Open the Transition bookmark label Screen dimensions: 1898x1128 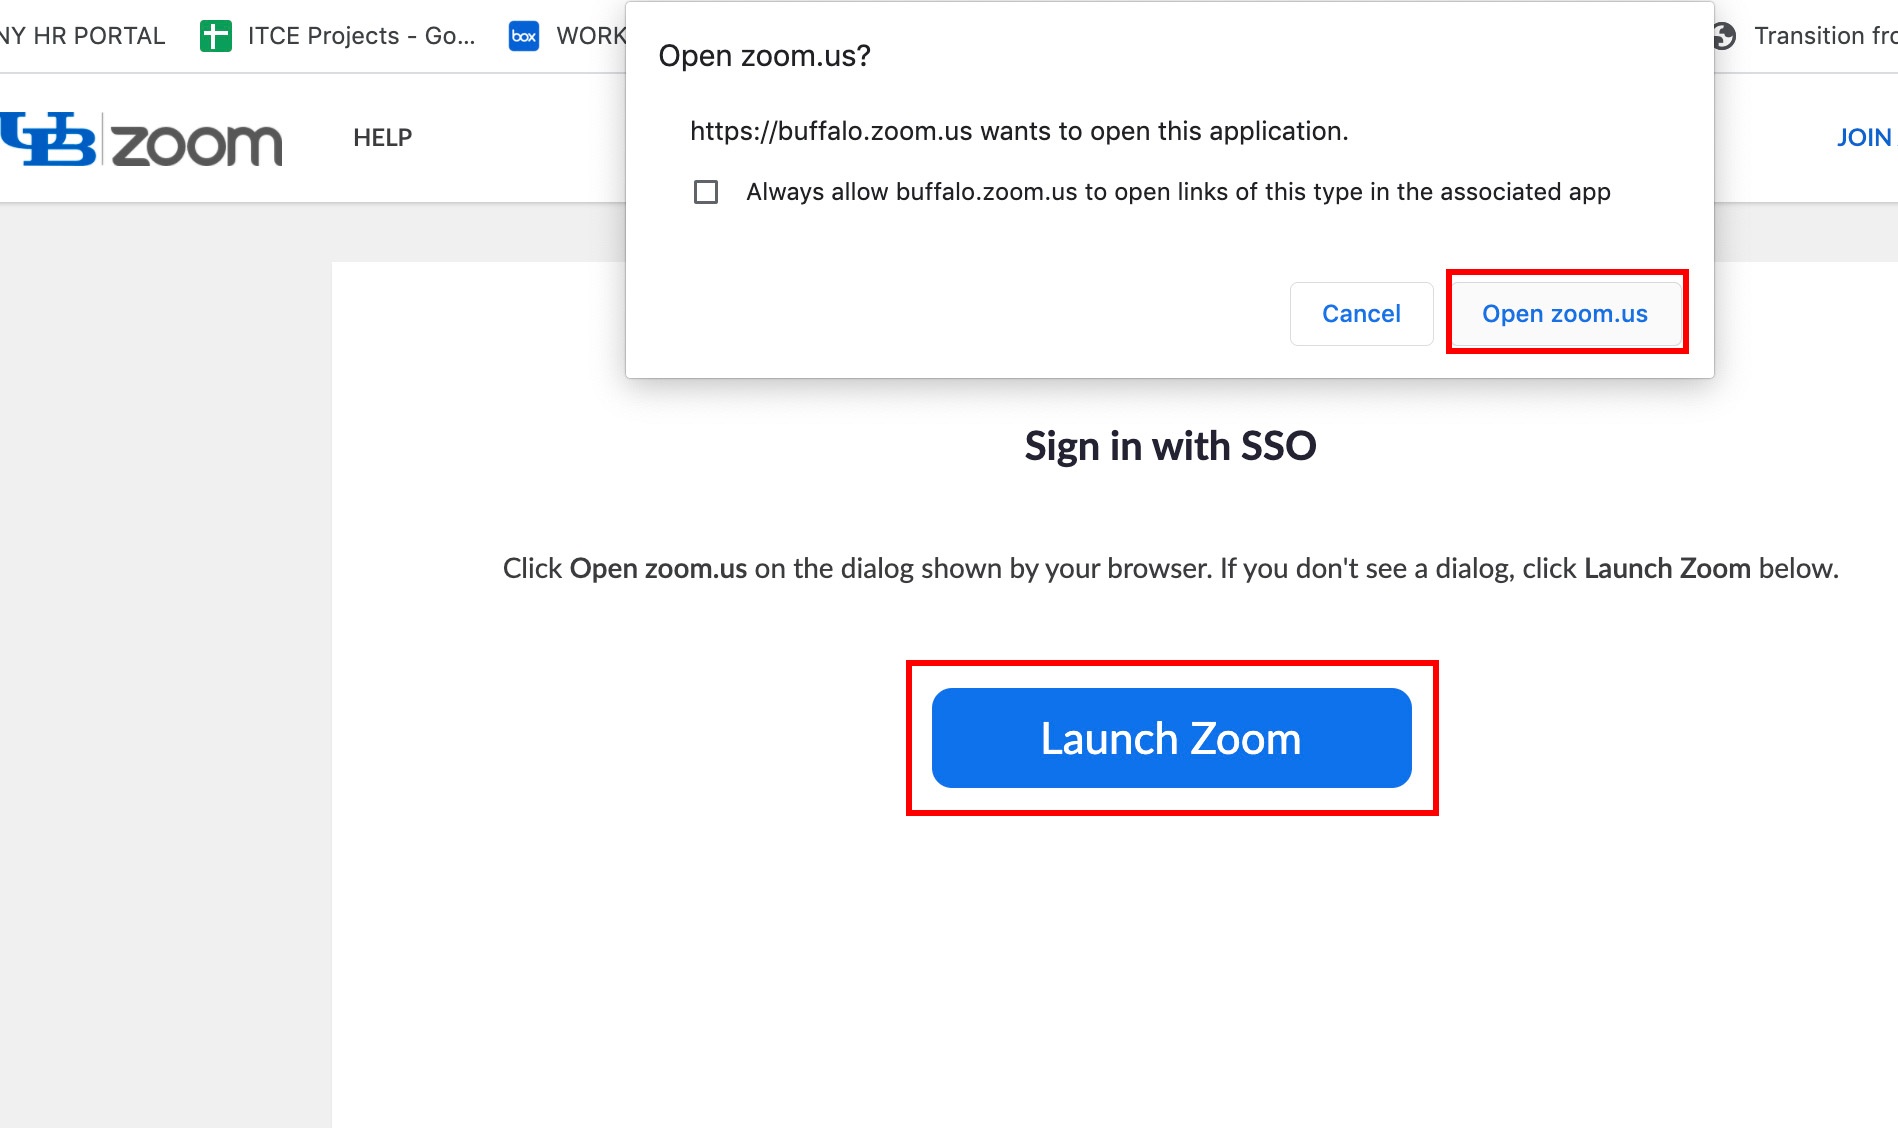[1824, 36]
